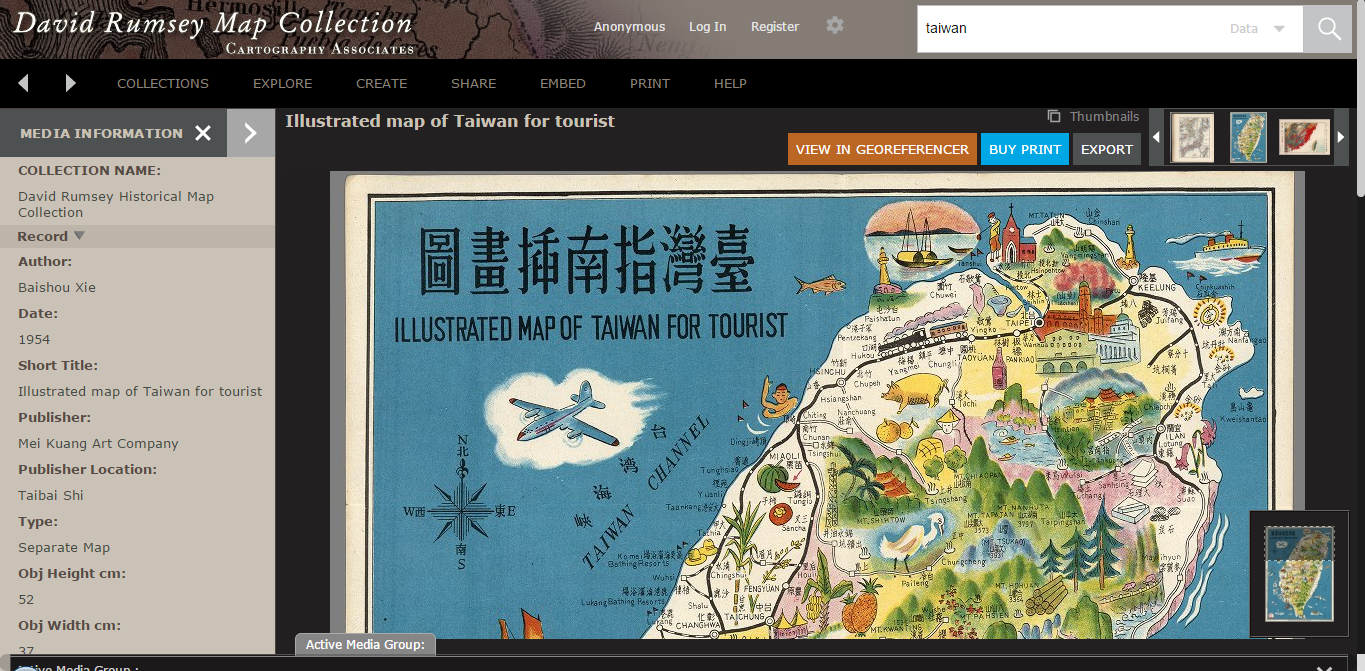Click the type value Separate Map
This screenshot has height=671, width=1365.
tap(64, 548)
